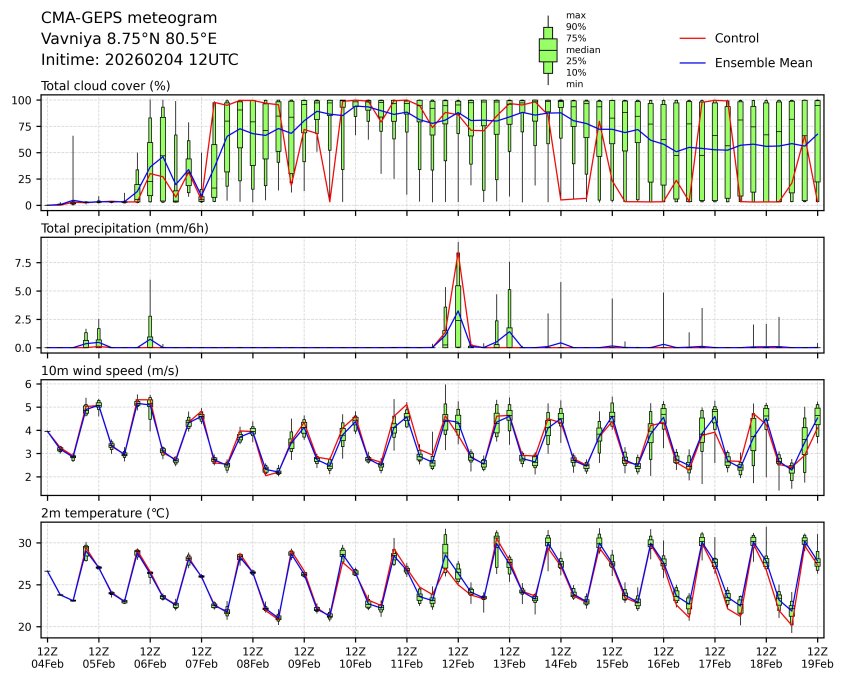
Task: Click the '12Z 19Feb' time axis label
Action: pyautogui.click(x=818, y=656)
